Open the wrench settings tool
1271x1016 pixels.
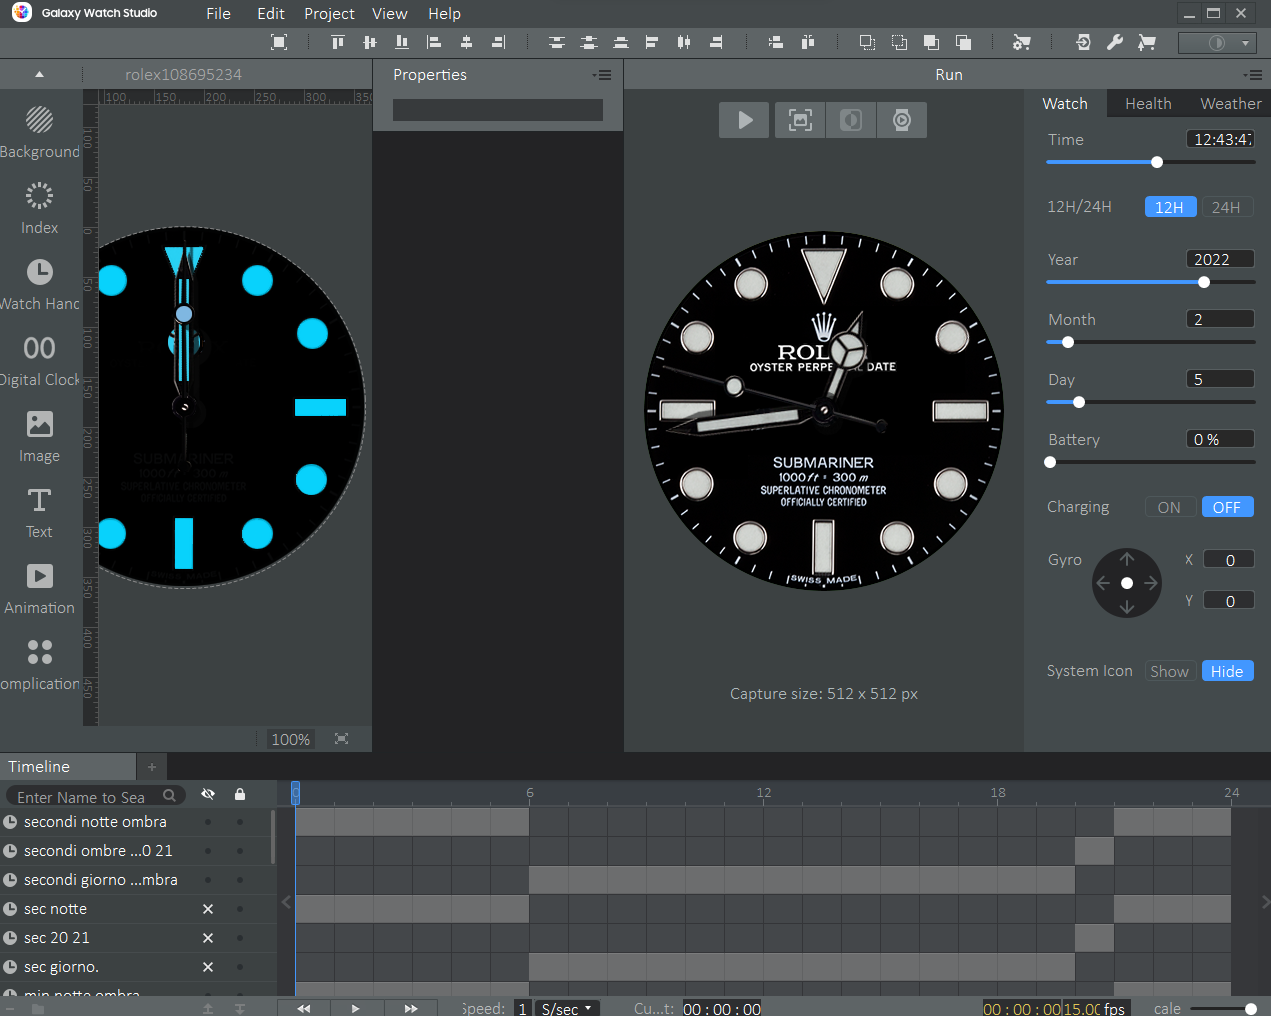coord(1115,42)
